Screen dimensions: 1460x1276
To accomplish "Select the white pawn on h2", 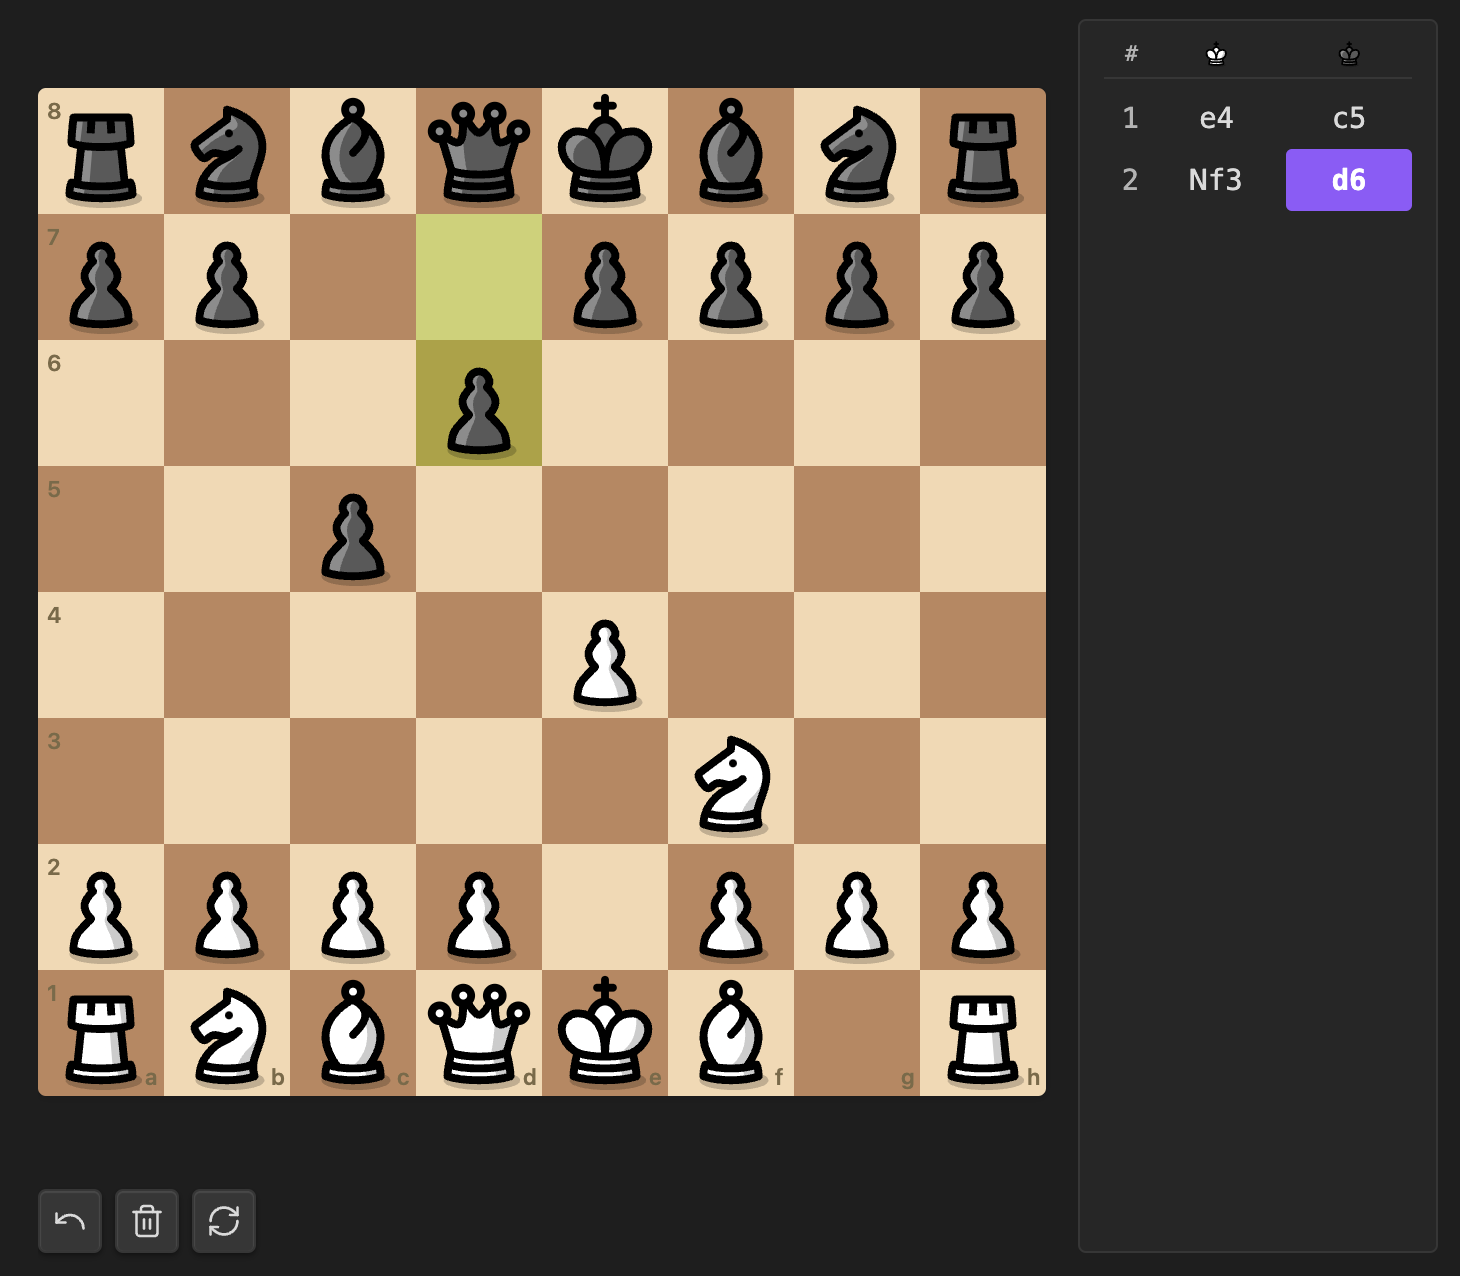I will [x=983, y=907].
